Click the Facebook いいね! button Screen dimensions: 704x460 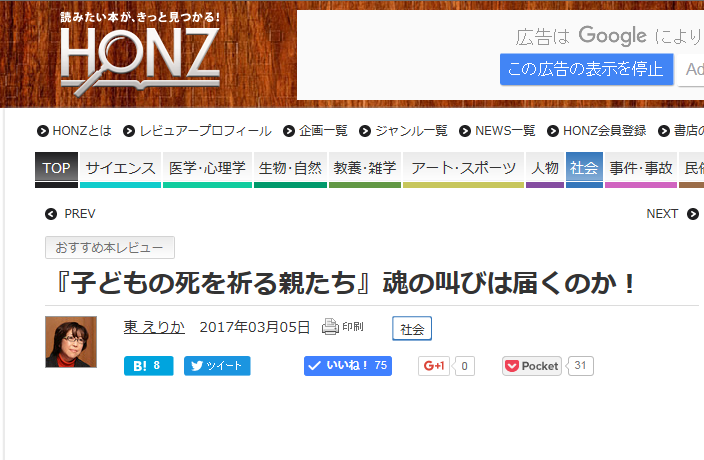348,366
